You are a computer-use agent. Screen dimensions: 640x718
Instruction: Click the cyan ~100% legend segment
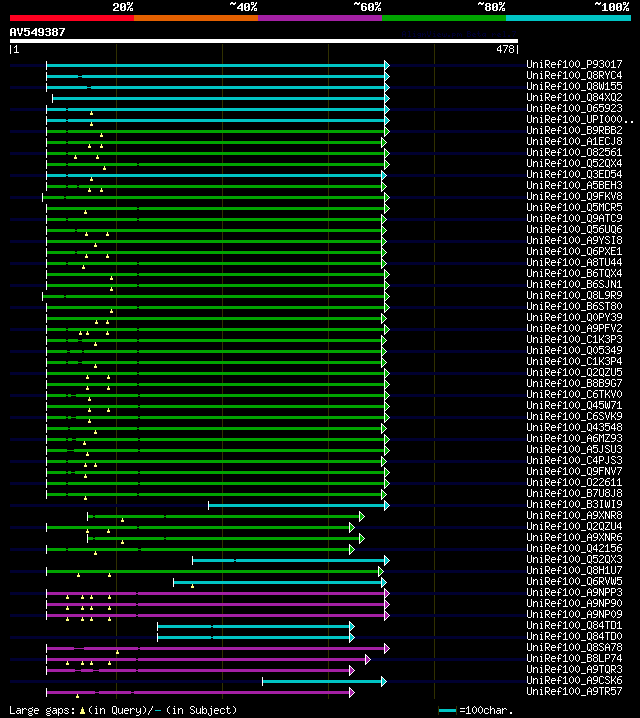pos(569,18)
